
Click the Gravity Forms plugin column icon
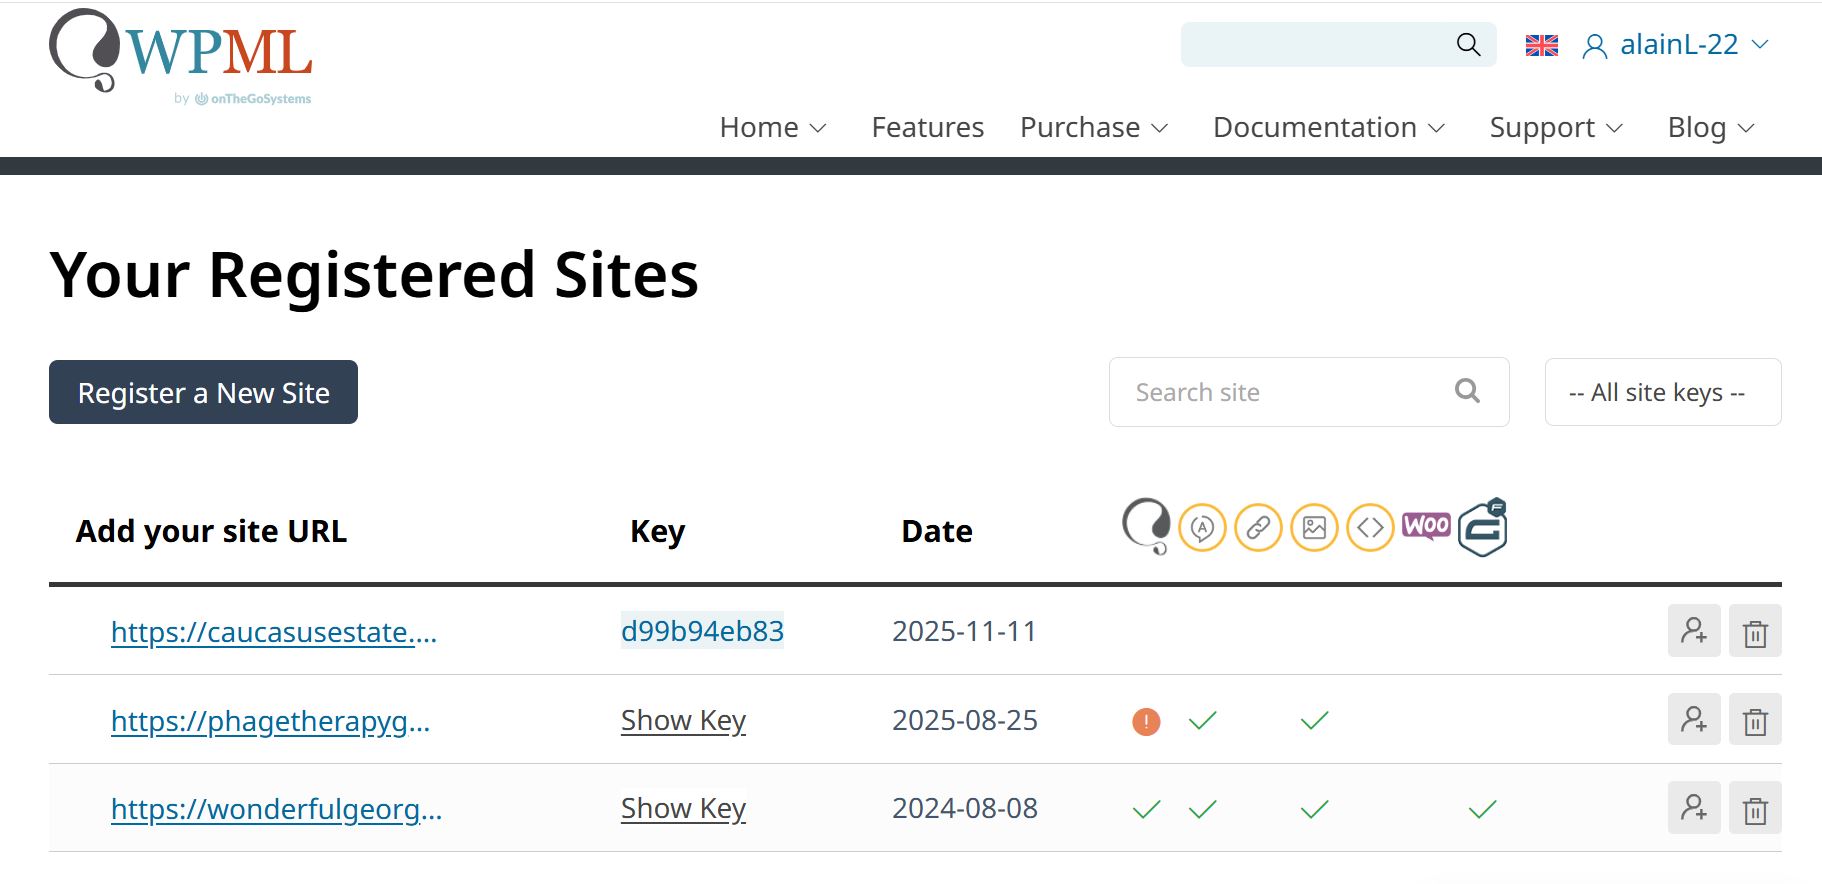tap(1483, 527)
